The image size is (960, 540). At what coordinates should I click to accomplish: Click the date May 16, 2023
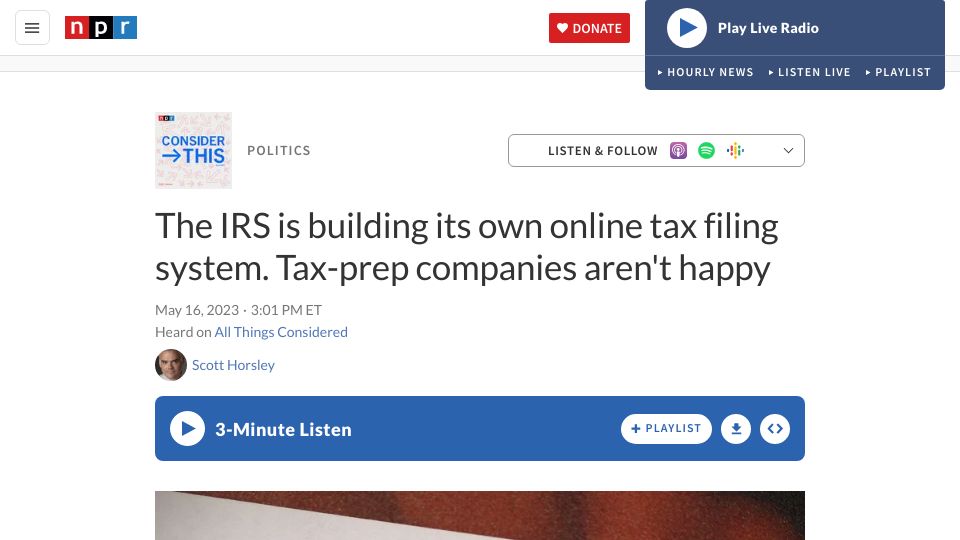pos(197,310)
